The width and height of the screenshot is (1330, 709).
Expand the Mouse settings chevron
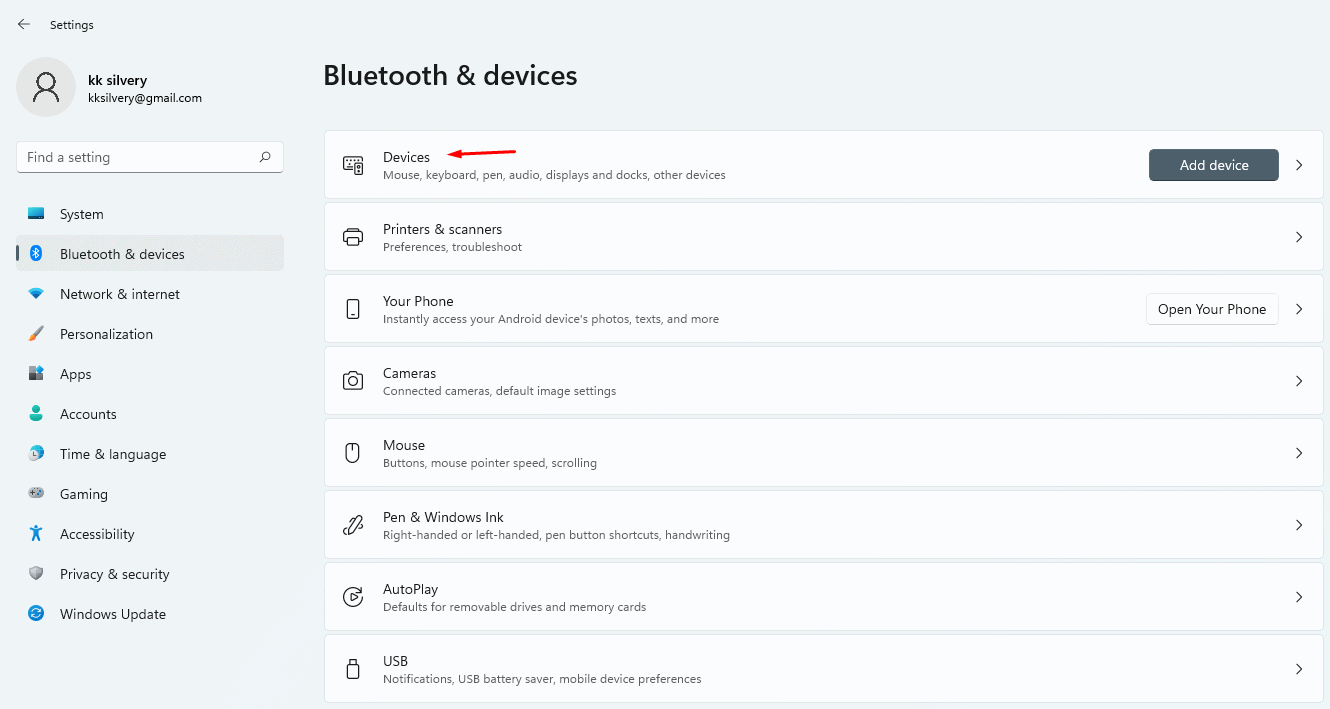click(x=1299, y=453)
